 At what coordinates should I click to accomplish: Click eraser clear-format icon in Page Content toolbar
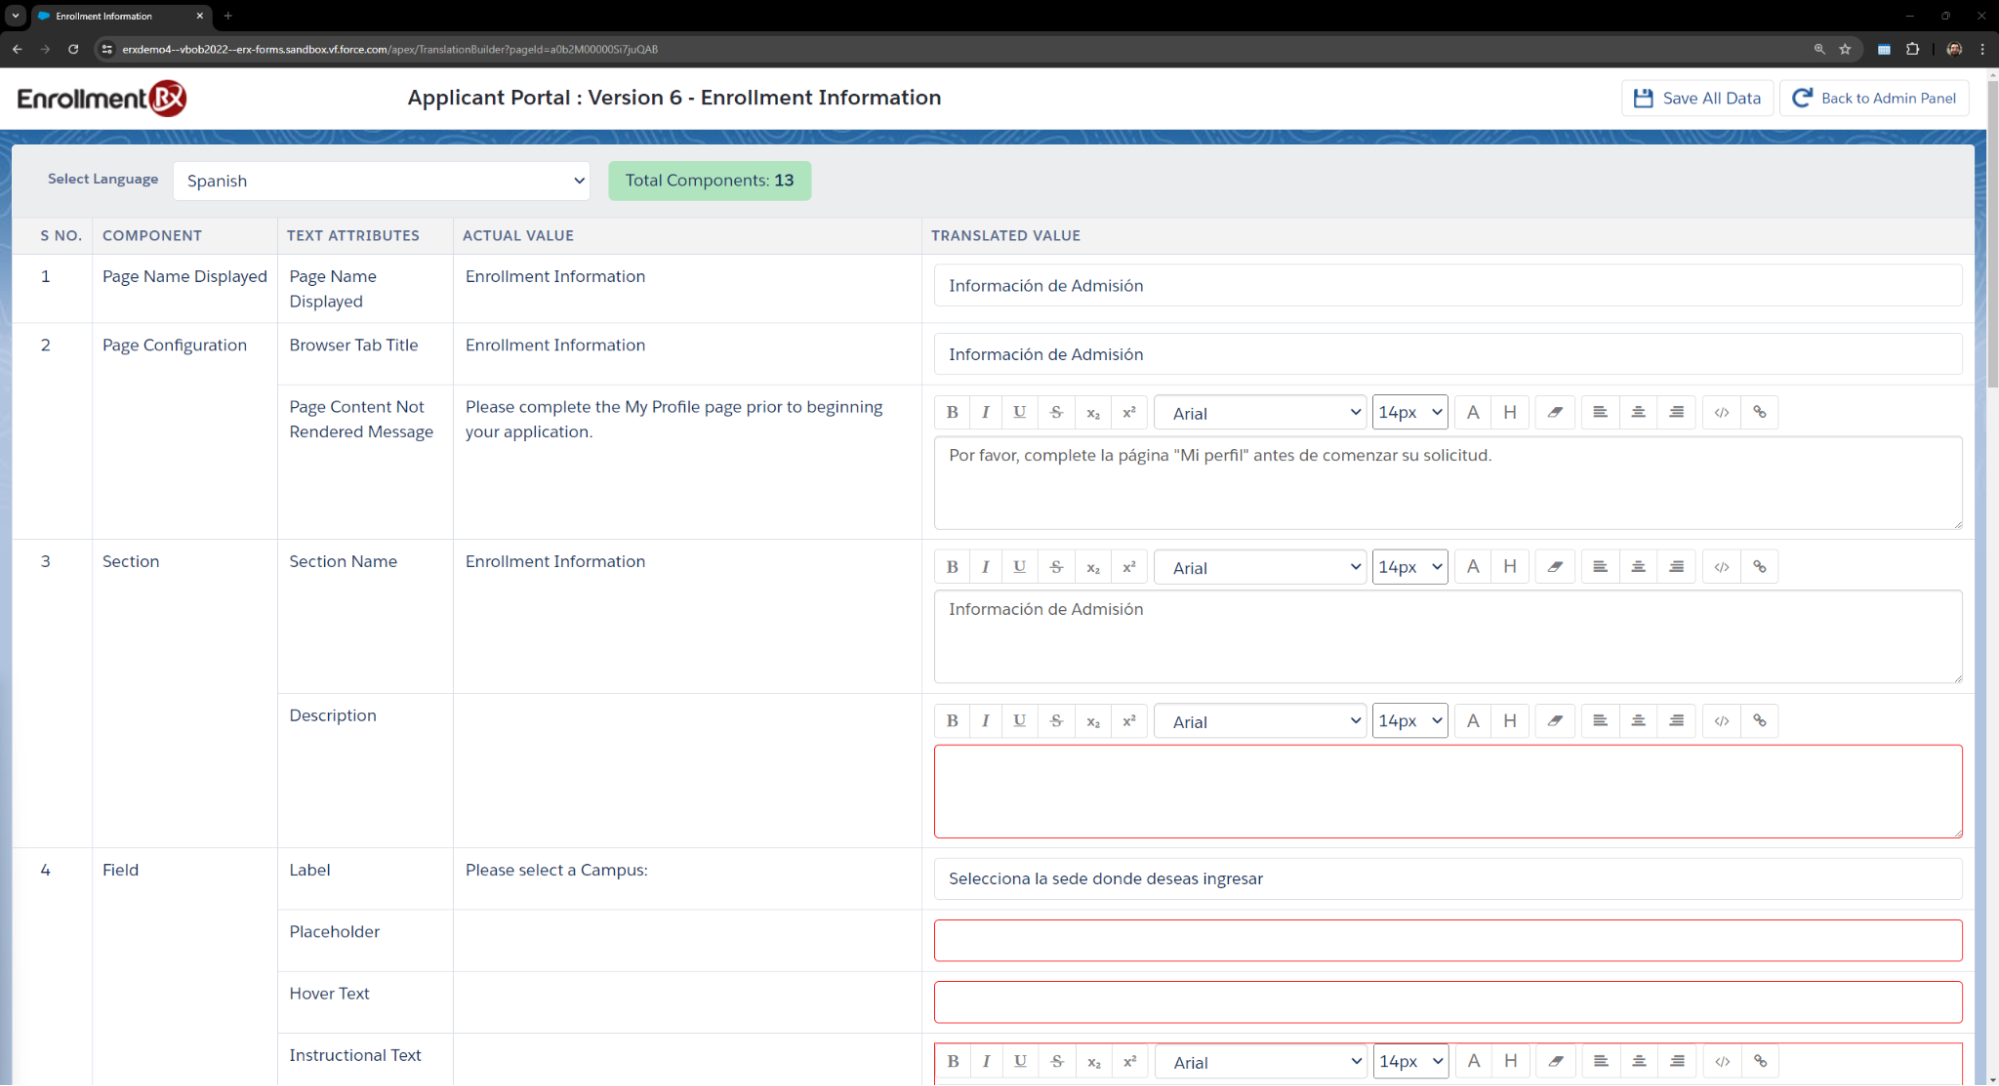coord(1555,412)
